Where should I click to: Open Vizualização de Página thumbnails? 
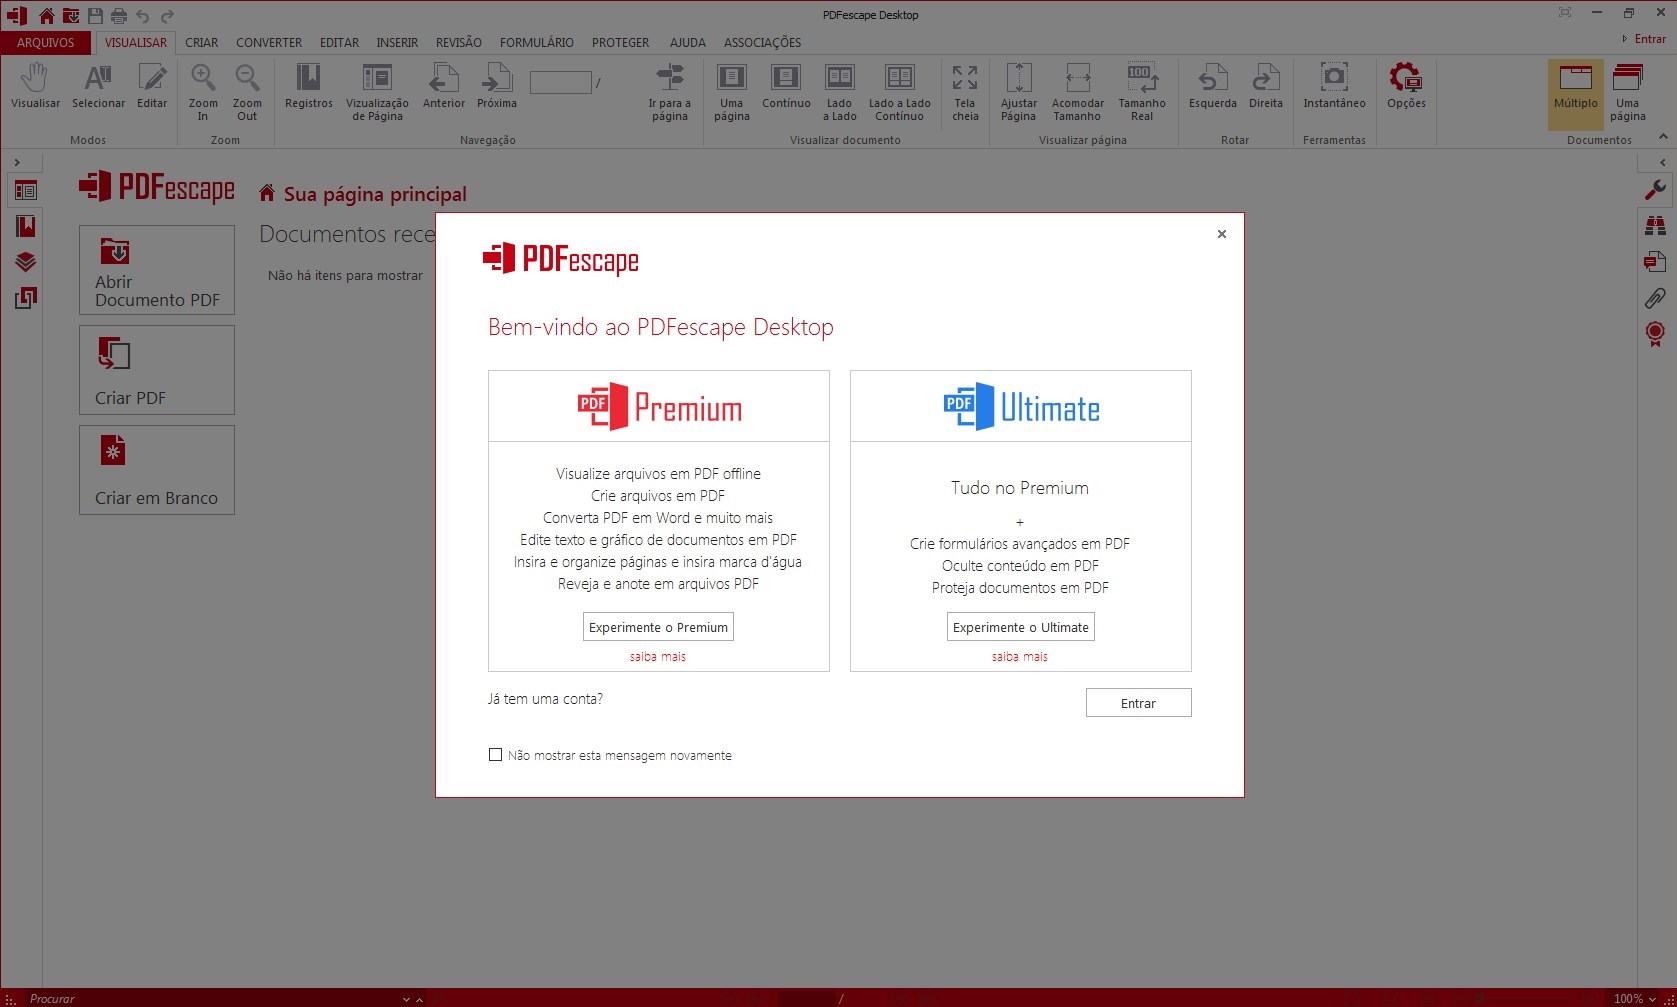click(x=377, y=93)
